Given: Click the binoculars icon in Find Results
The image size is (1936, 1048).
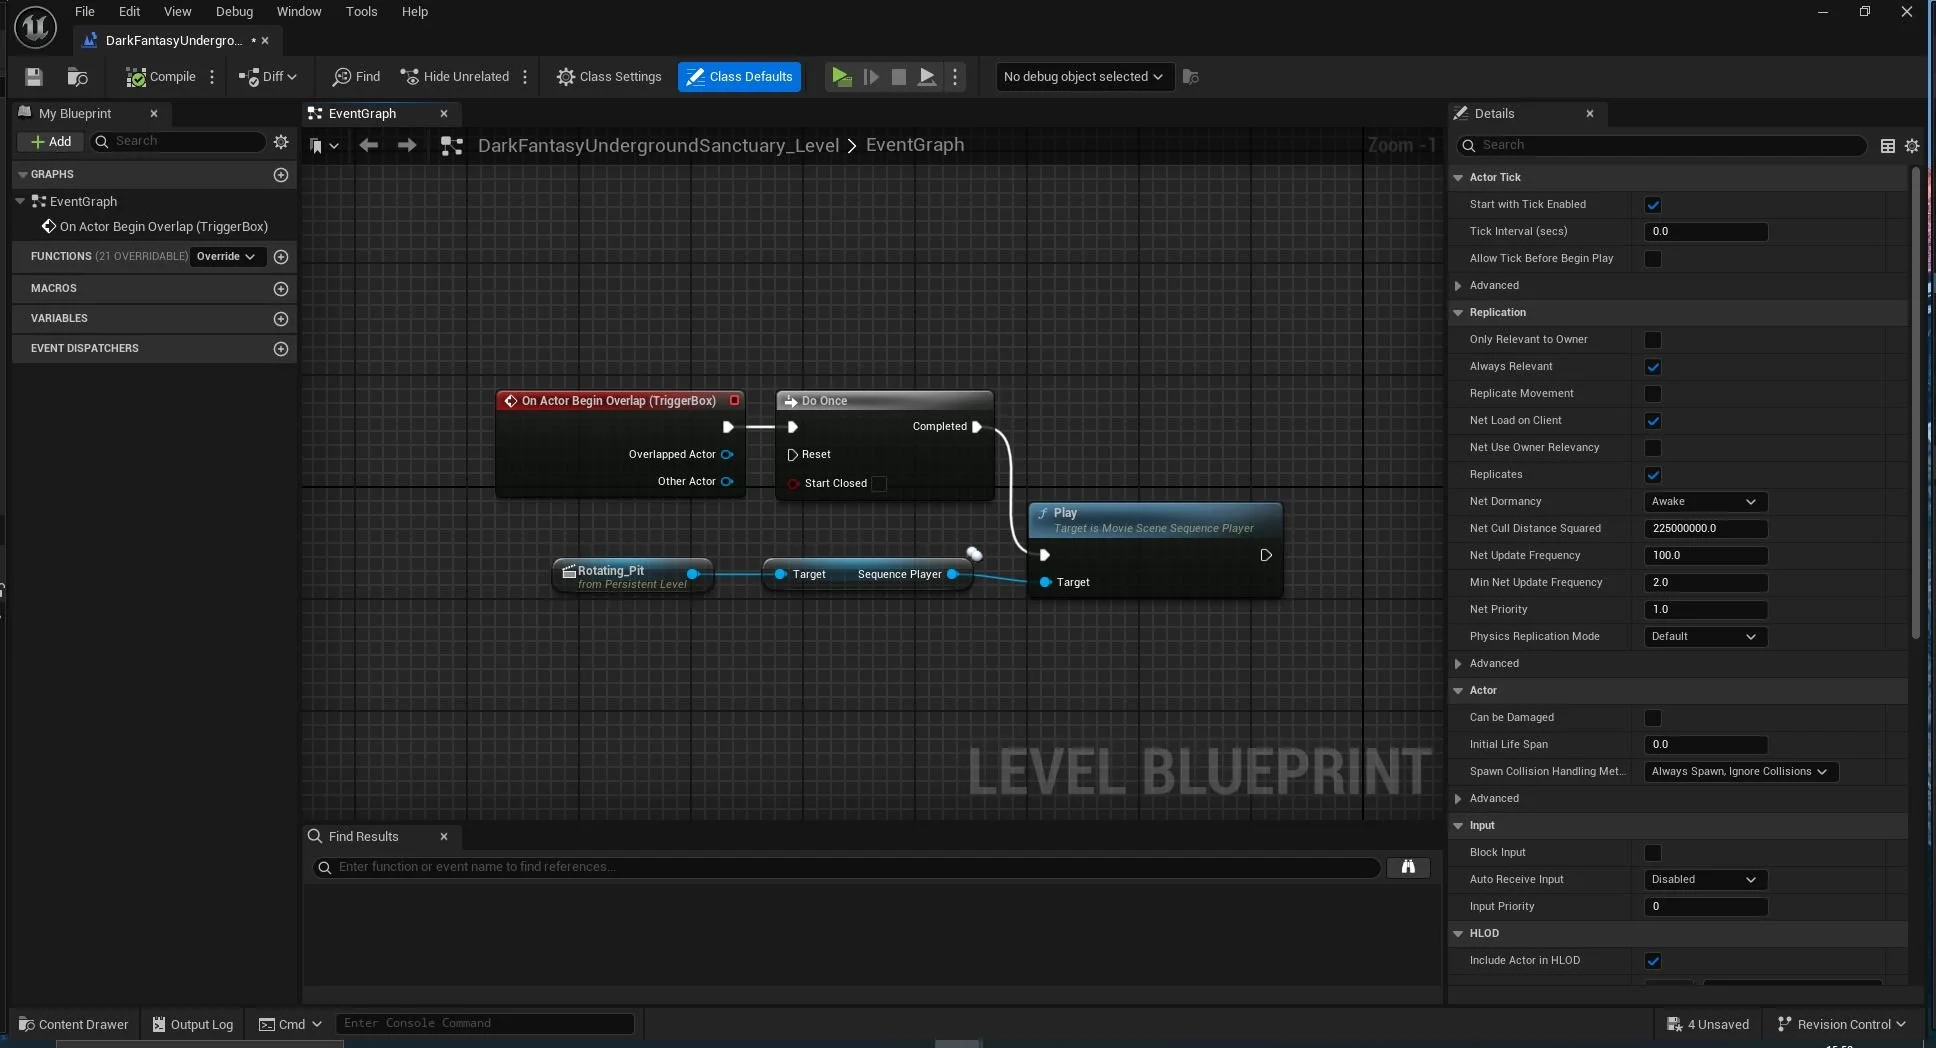Looking at the screenshot, I should pos(1409,867).
